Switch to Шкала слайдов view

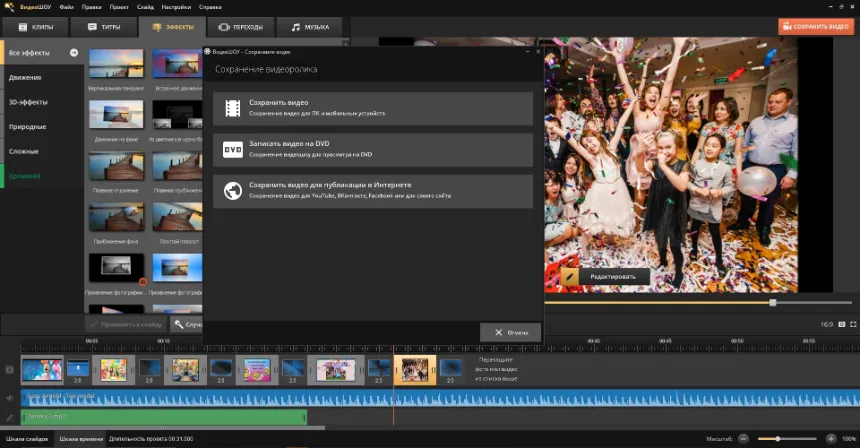[x=27, y=439]
